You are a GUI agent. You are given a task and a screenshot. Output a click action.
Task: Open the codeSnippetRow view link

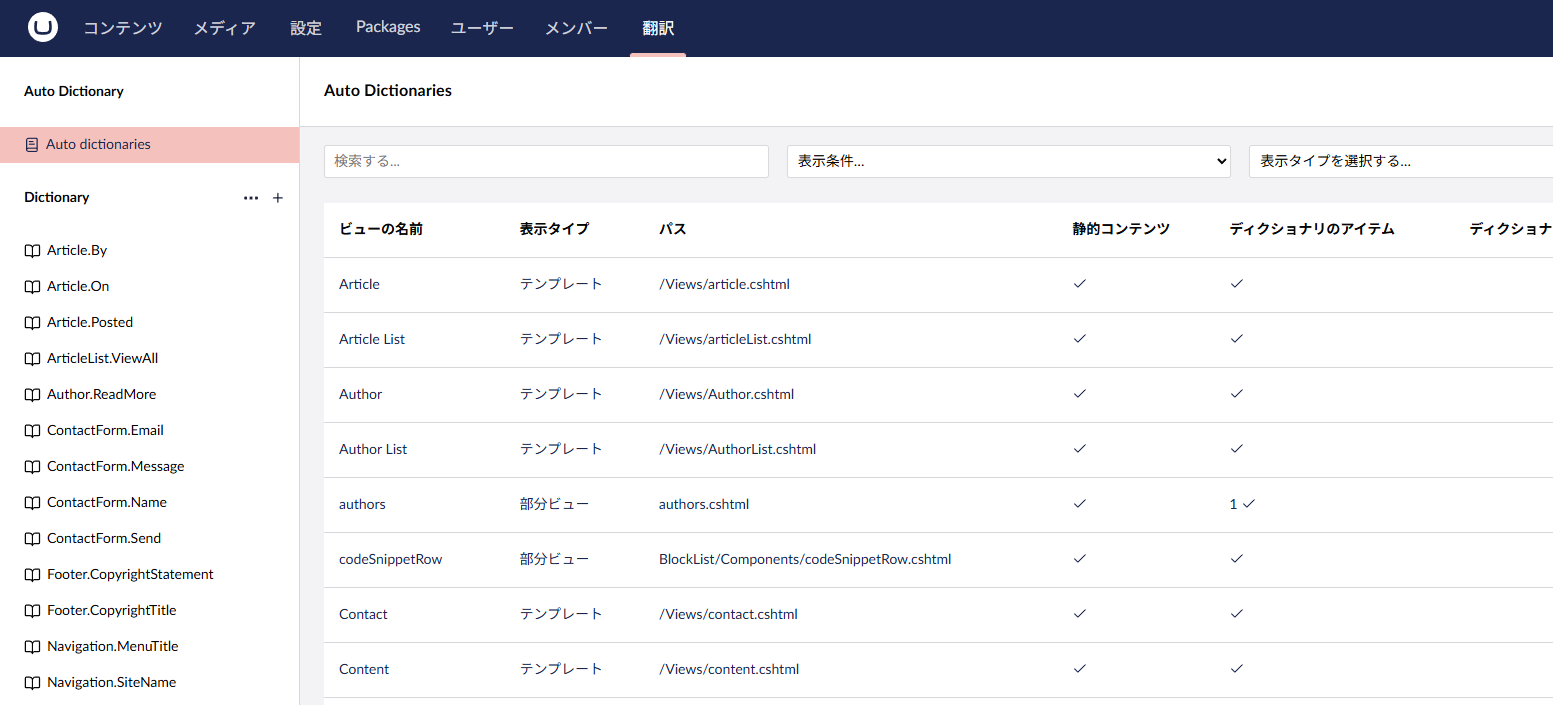click(390, 559)
